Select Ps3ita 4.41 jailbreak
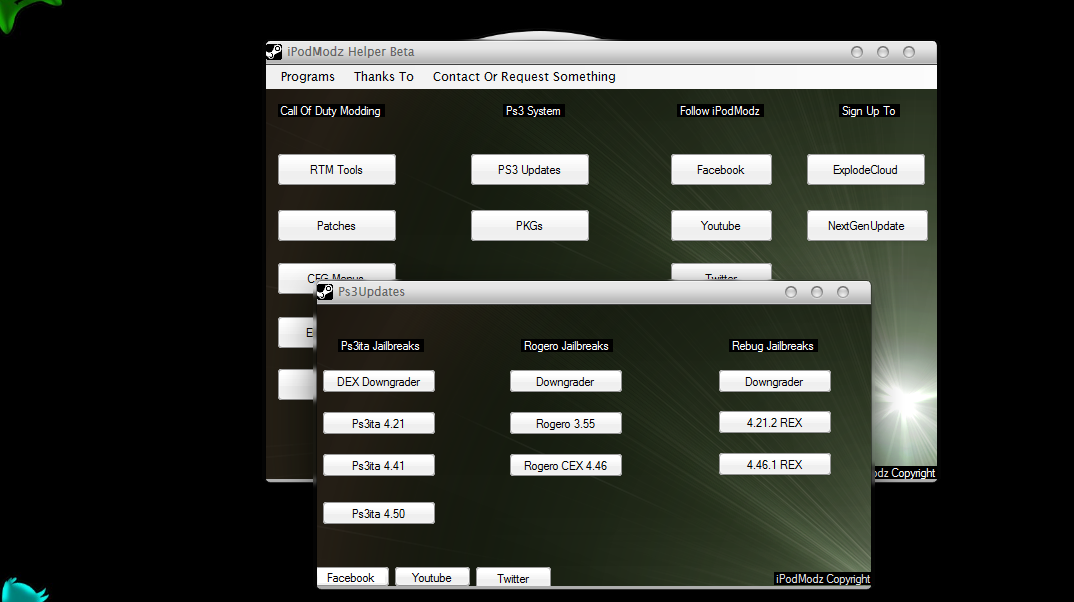1074x602 pixels. coord(379,465)
